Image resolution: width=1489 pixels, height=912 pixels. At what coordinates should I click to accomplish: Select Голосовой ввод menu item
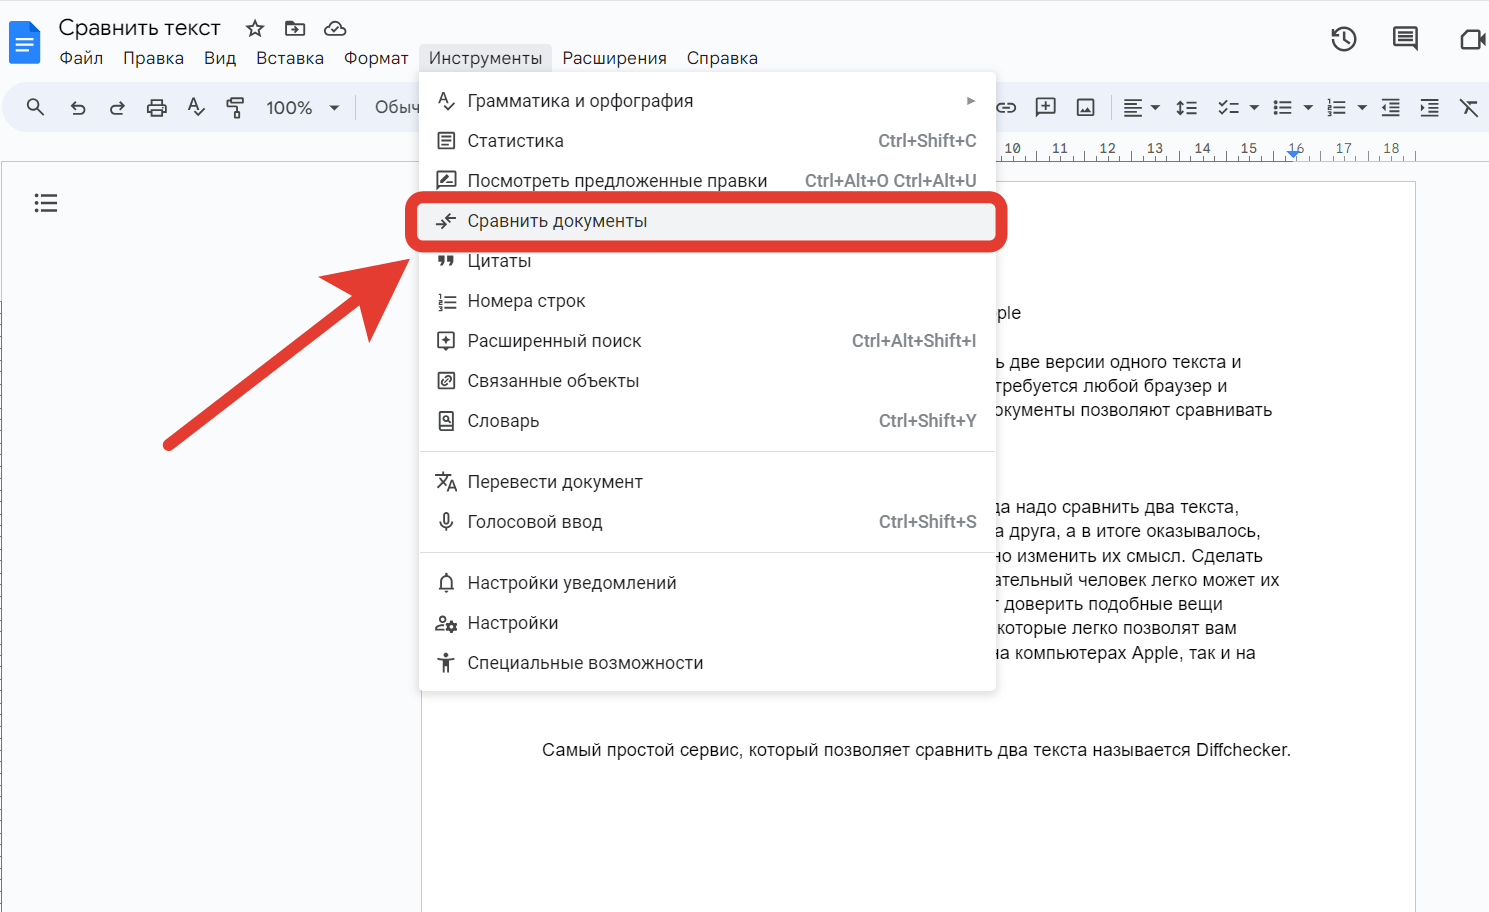click(x=535, y=522)
